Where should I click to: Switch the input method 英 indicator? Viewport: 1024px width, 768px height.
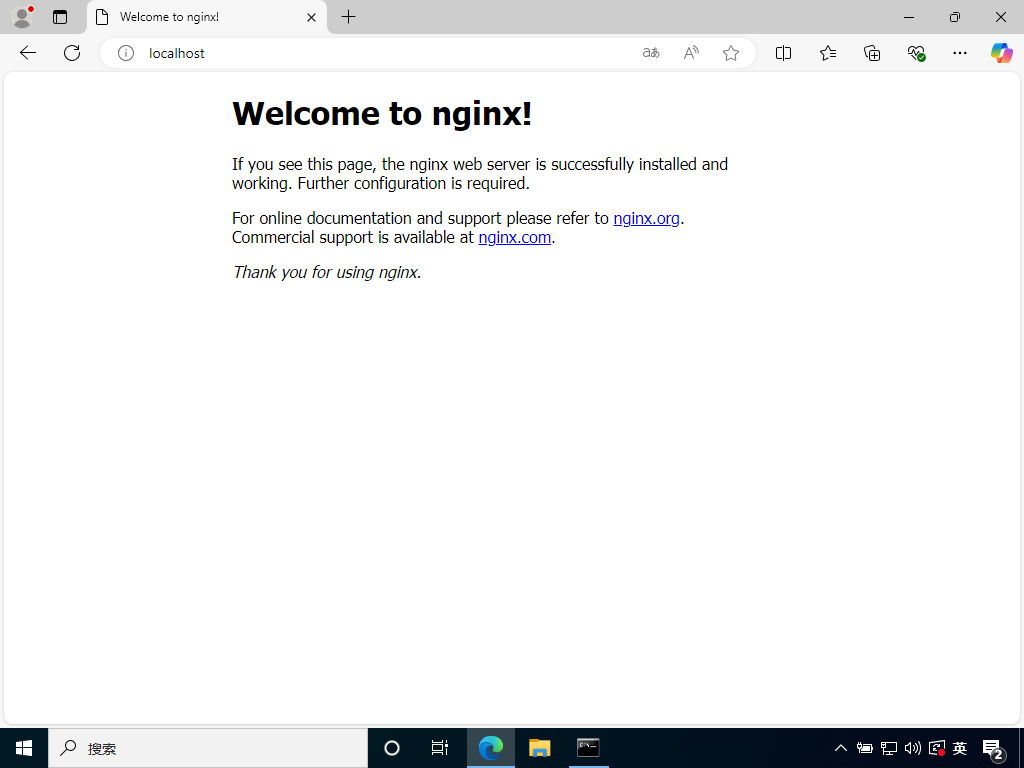coord(960,748)
